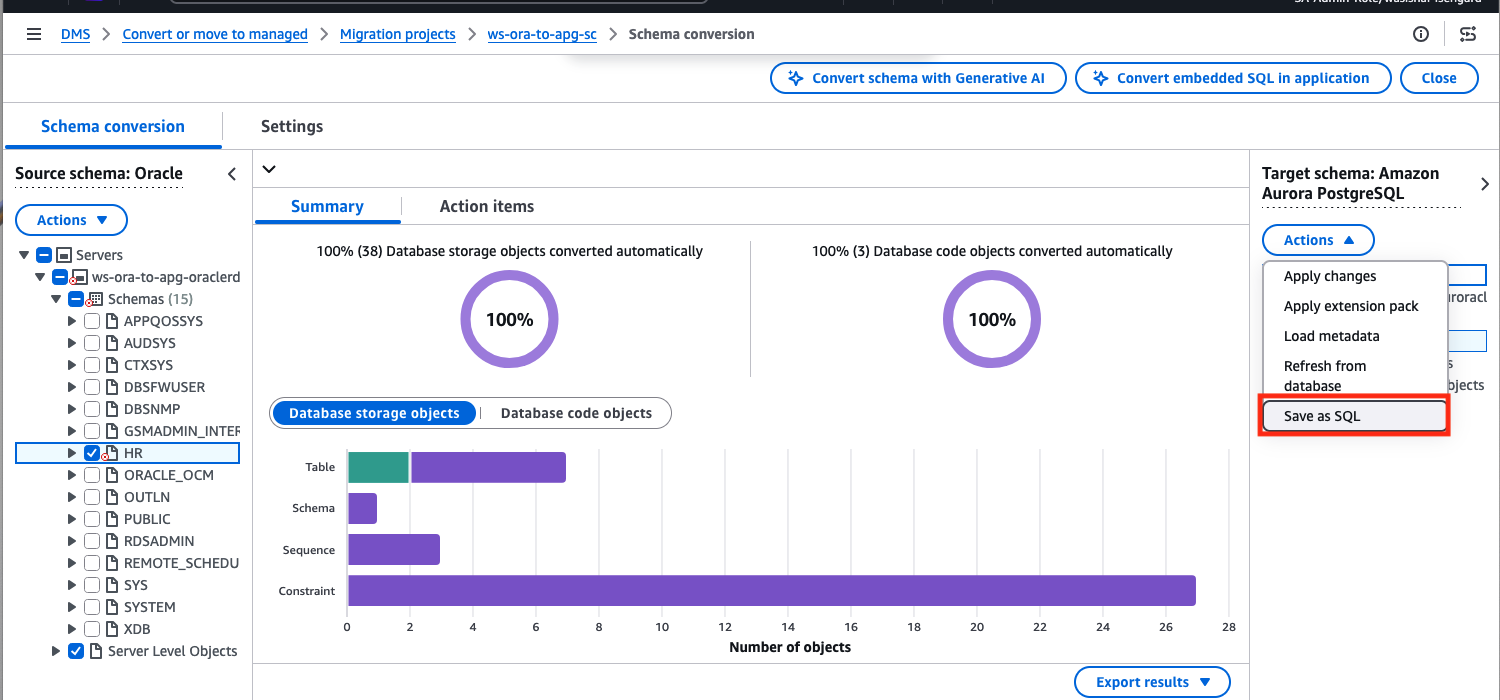Open the Summary tab
The height and width of the screenshot is (700, 1500).
click(327, 206)
